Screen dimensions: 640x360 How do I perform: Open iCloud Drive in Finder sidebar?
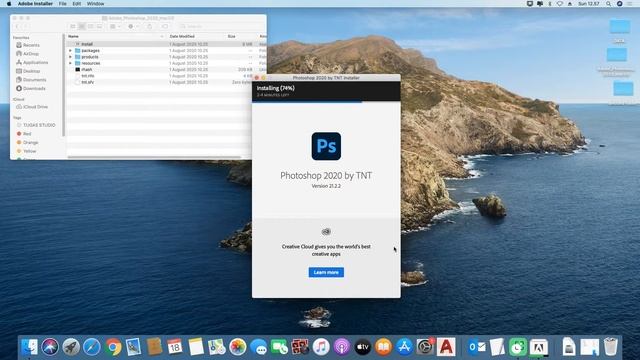point(35,107)
